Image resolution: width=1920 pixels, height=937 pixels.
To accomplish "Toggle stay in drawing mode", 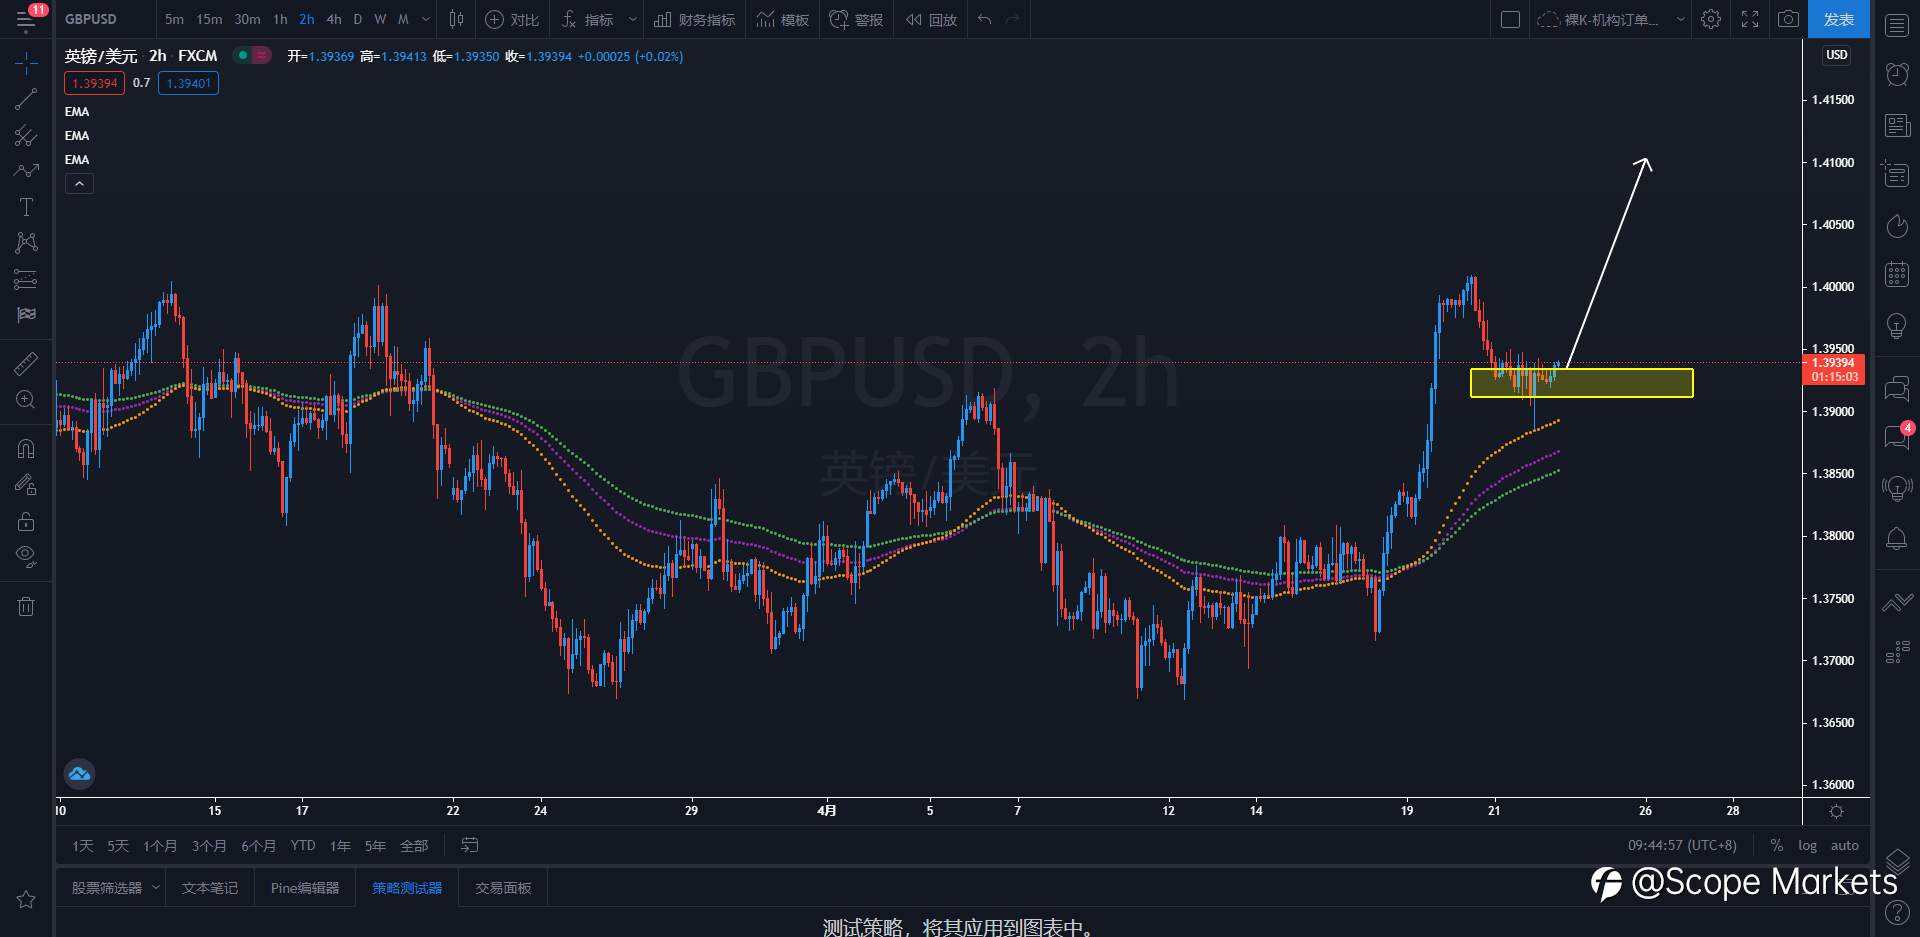I will click(x=26, y=485).
